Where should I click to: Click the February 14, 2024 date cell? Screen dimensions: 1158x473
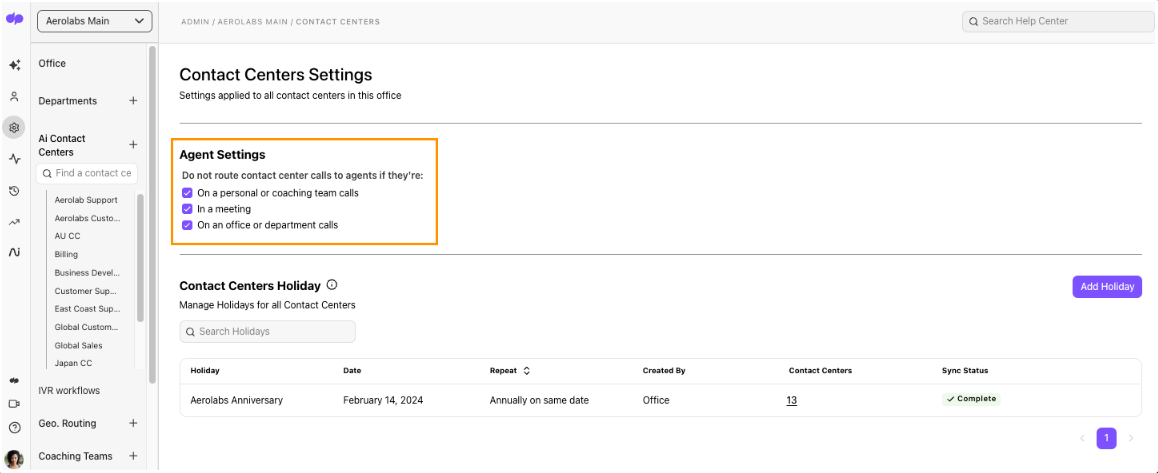point(383,401)
